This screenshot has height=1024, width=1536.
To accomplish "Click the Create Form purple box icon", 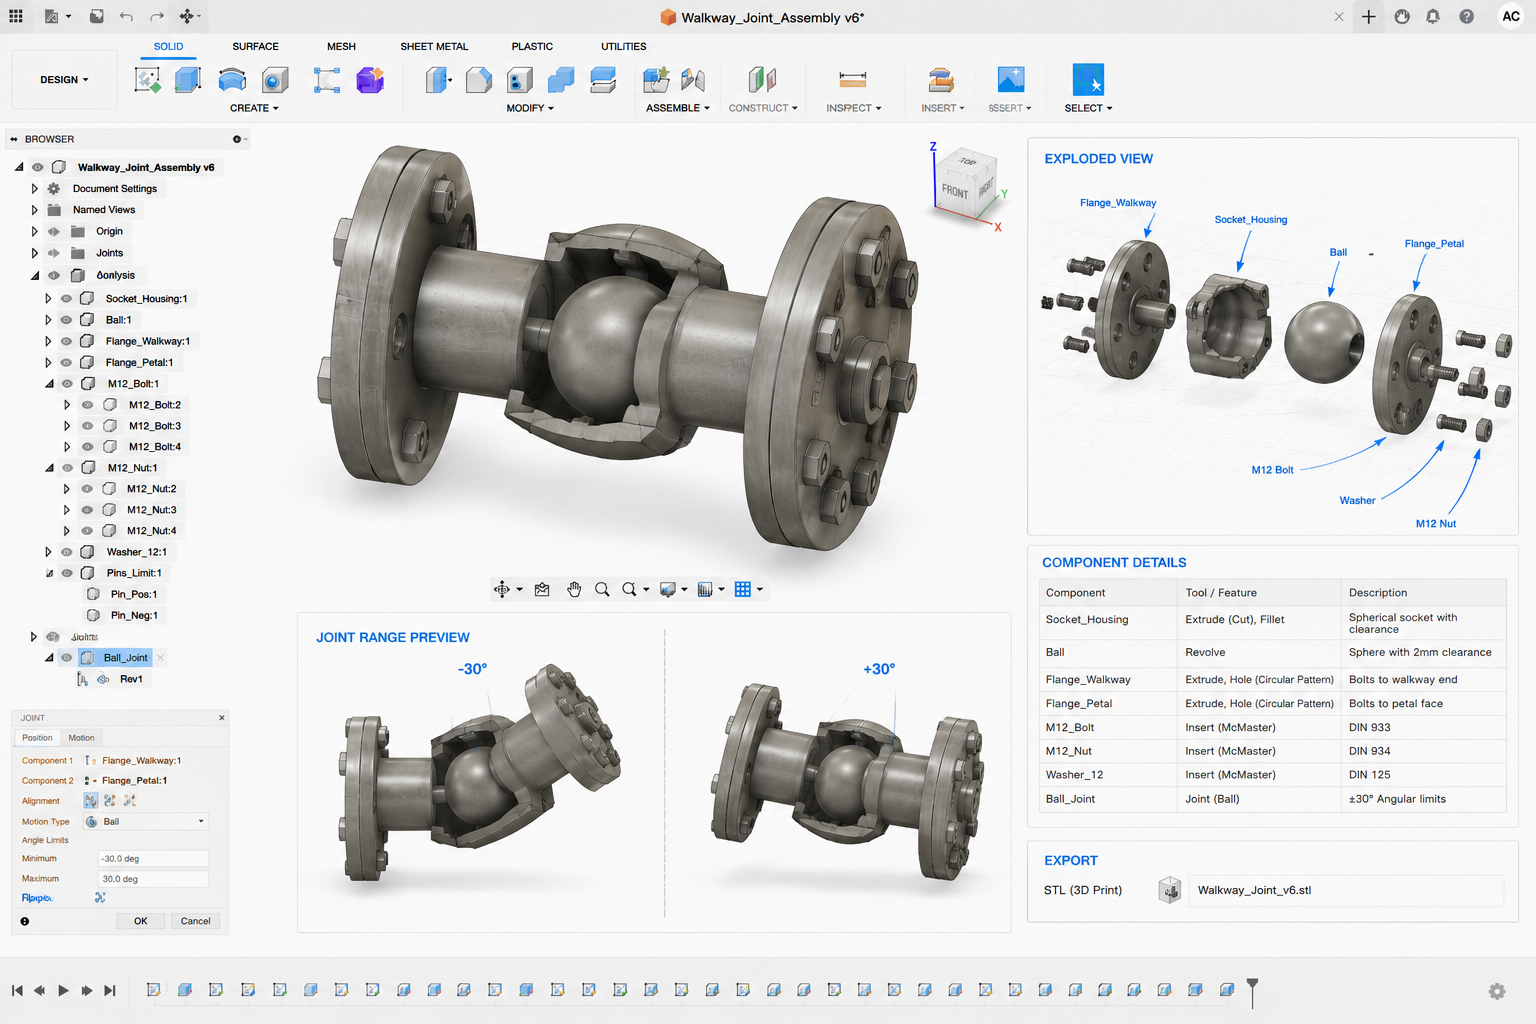I will click(370, 80).
